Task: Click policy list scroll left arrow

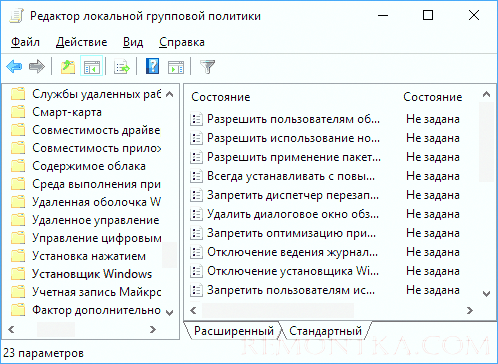Action: click(x=193, y=311)
